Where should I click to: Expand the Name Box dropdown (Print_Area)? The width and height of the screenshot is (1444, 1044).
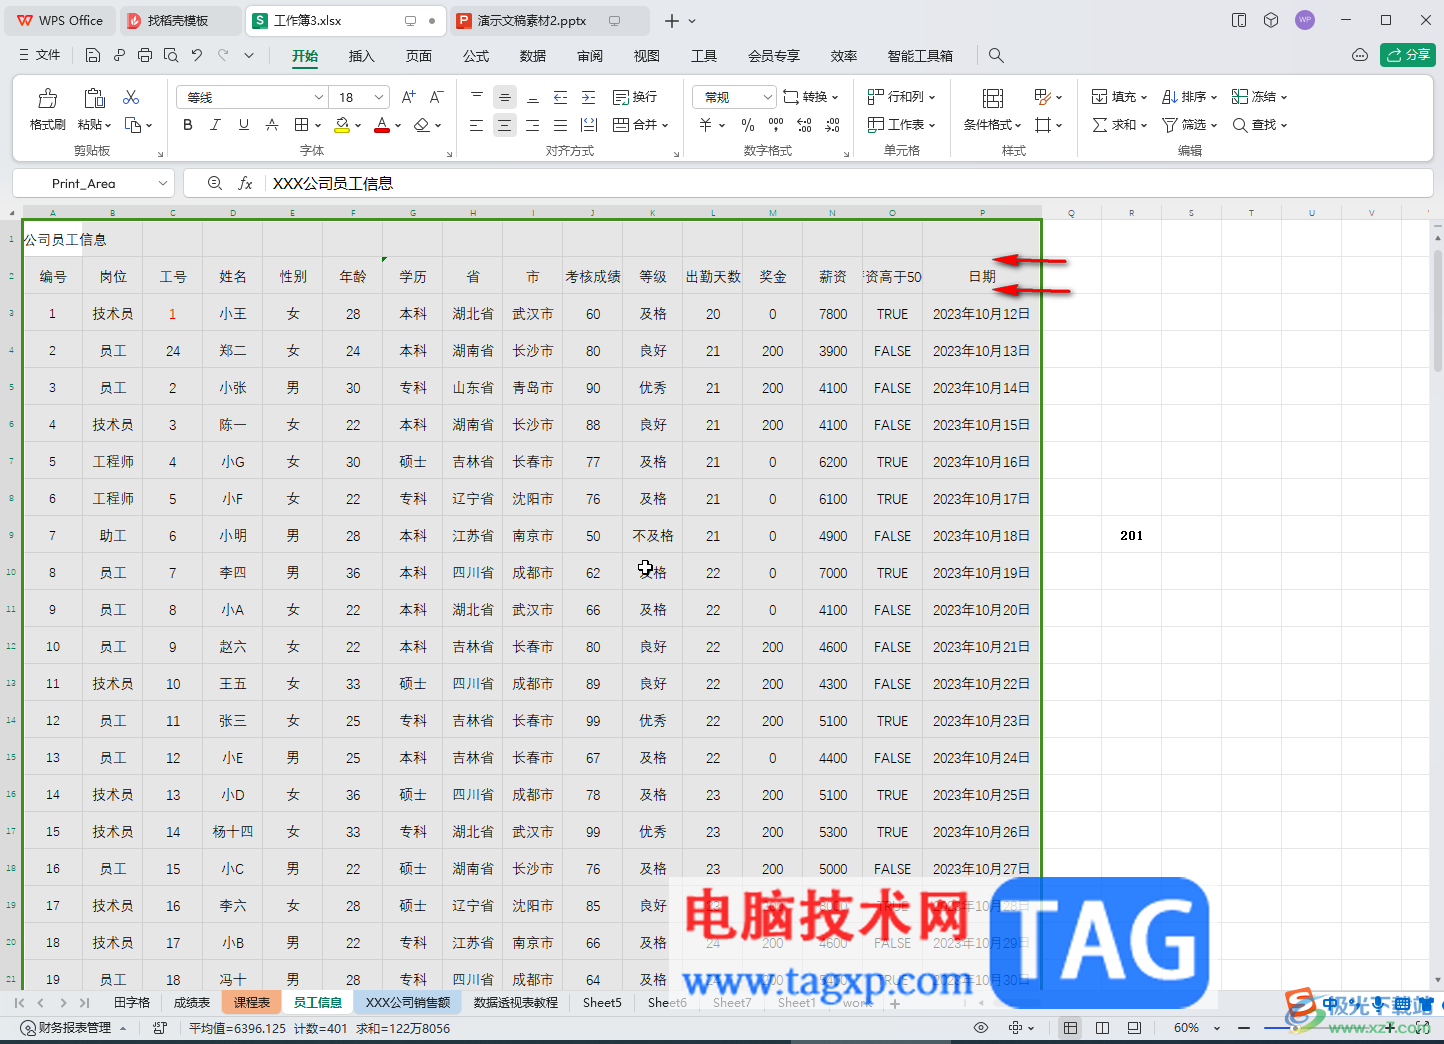[x=163, y=183]
